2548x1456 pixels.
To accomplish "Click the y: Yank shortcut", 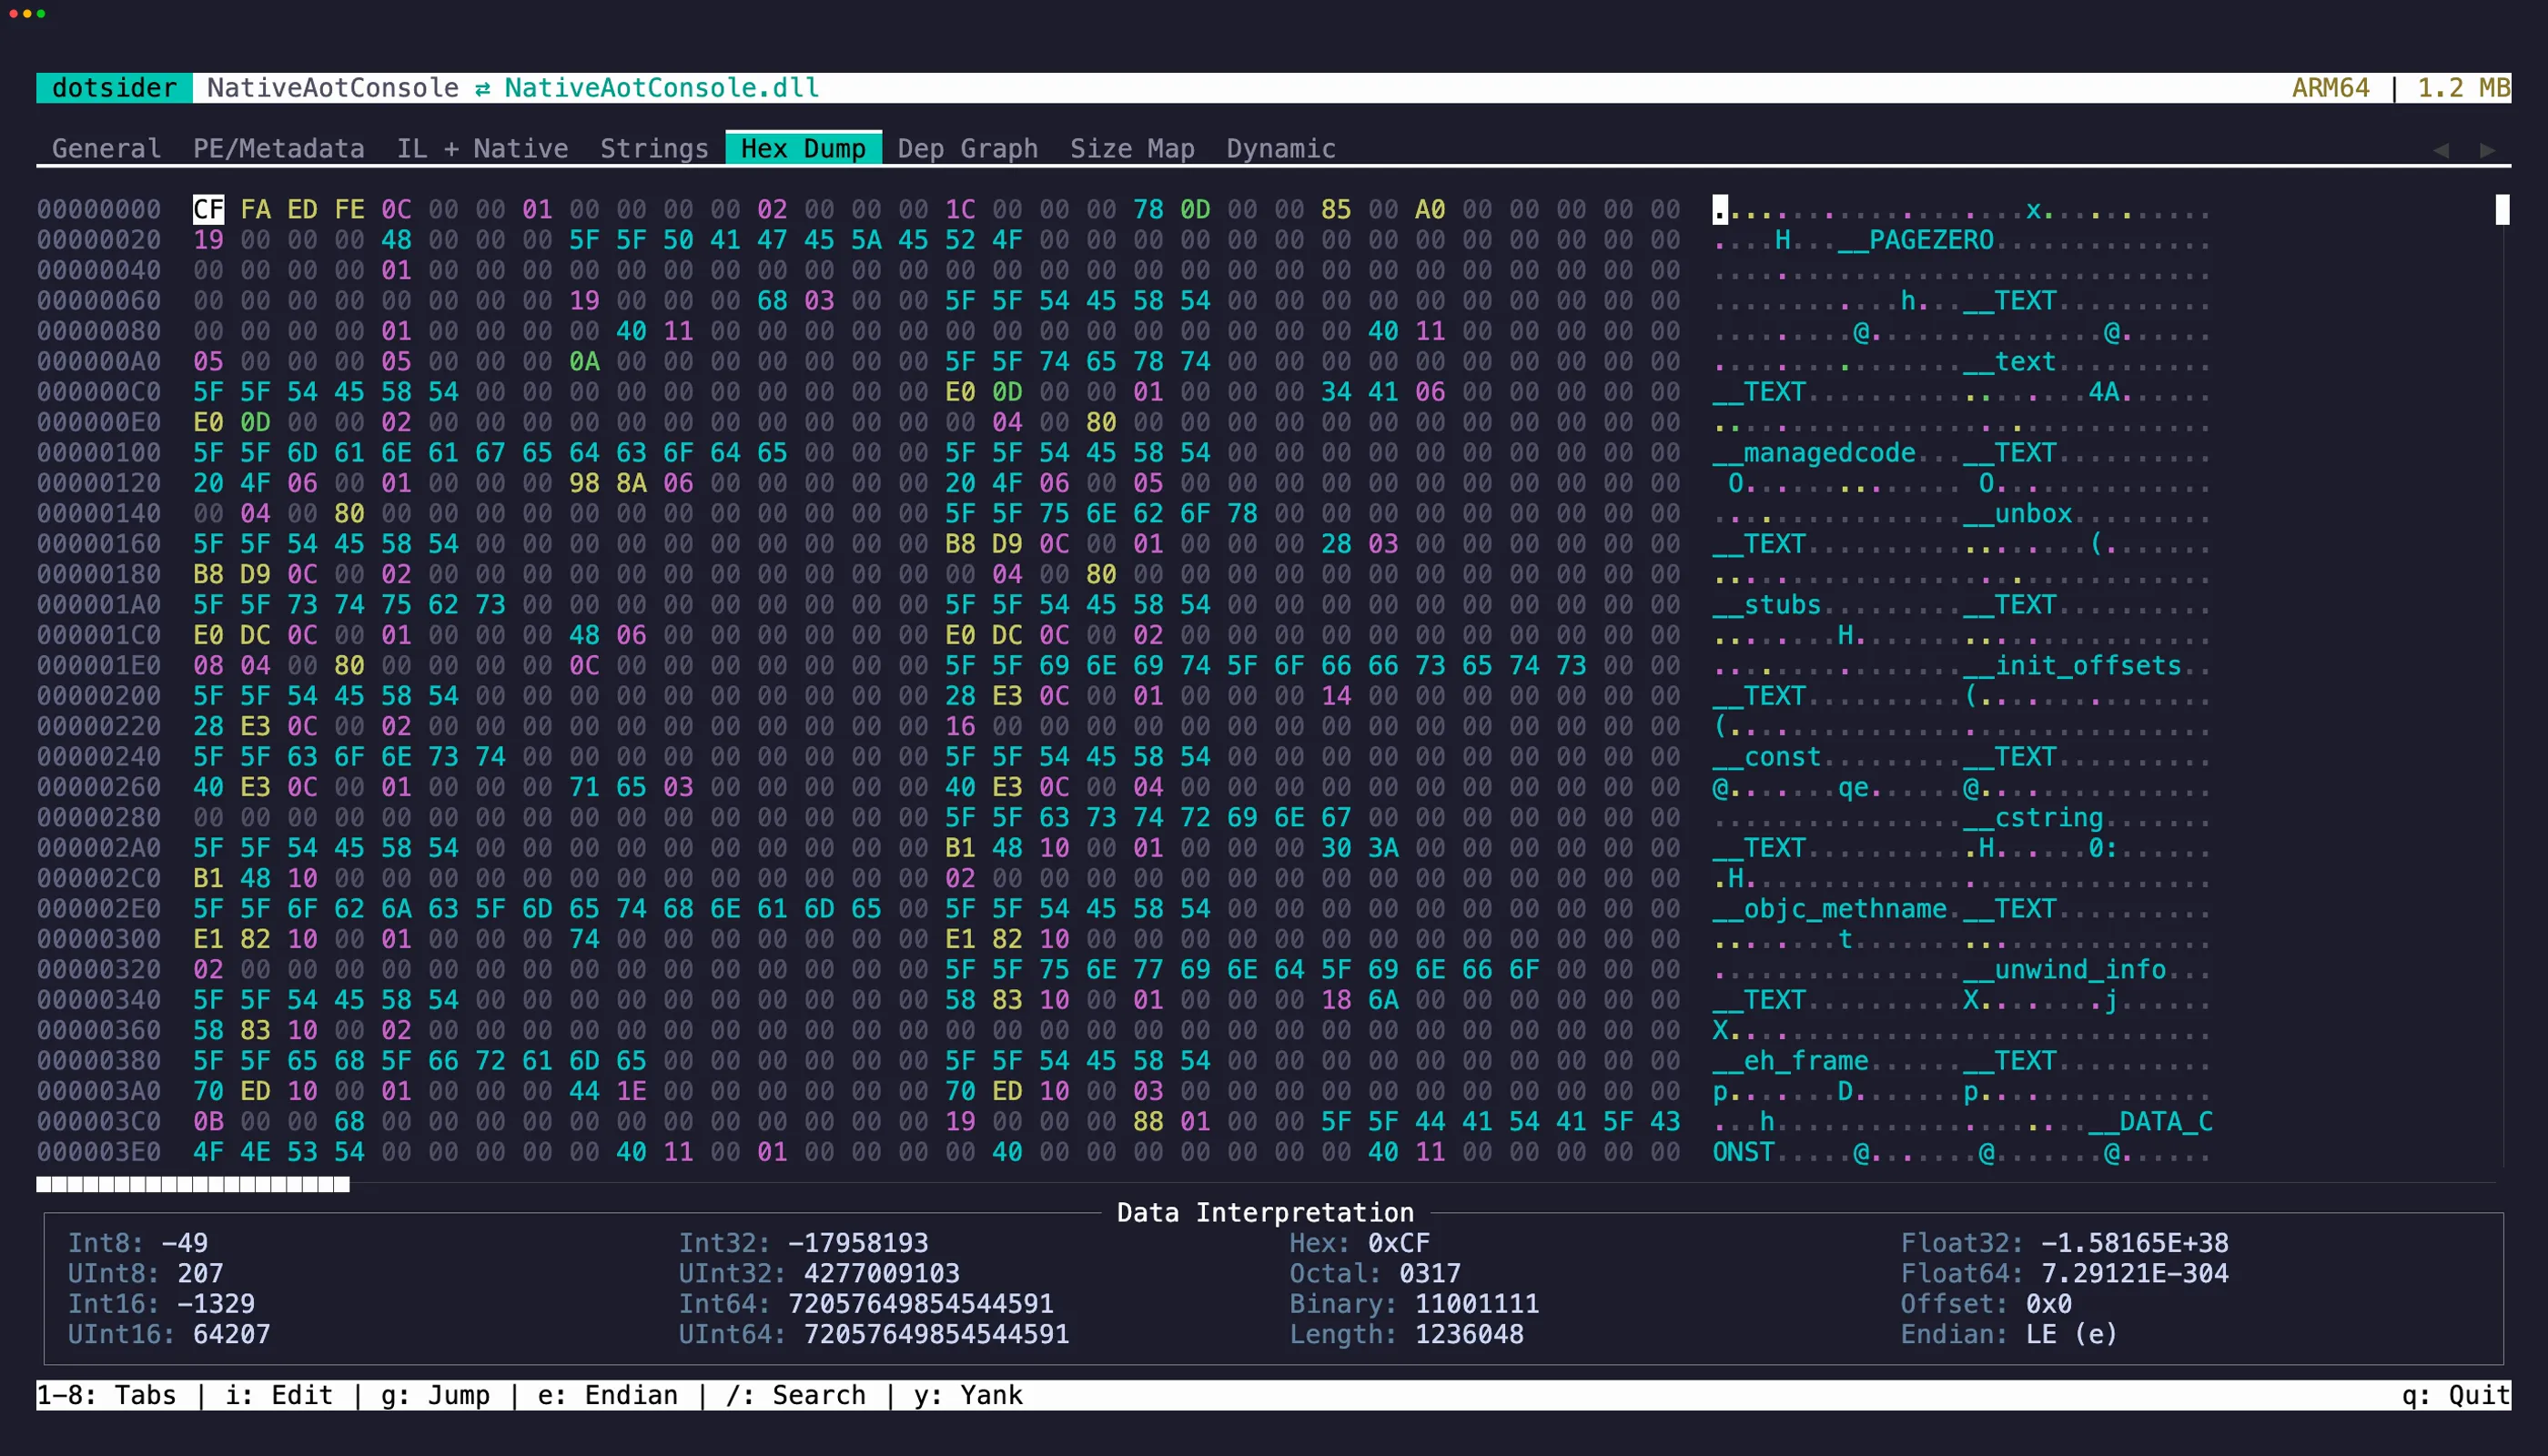I will coord(968,1395).
